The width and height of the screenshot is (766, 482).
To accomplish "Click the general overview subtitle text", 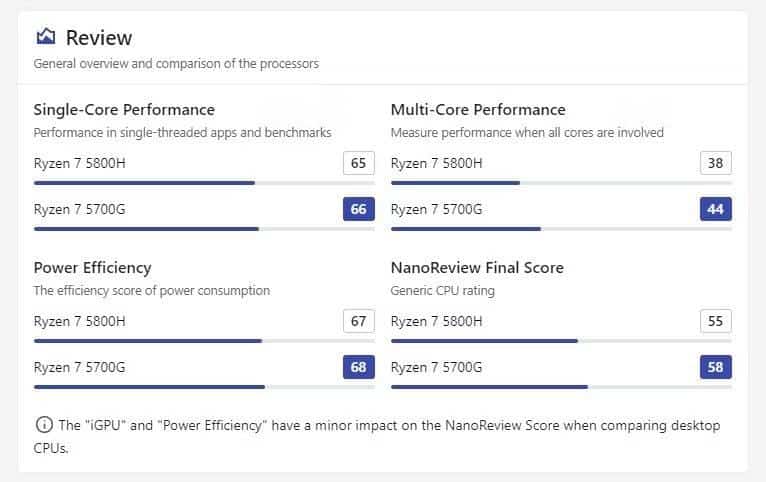I will [x=176, y=63].
